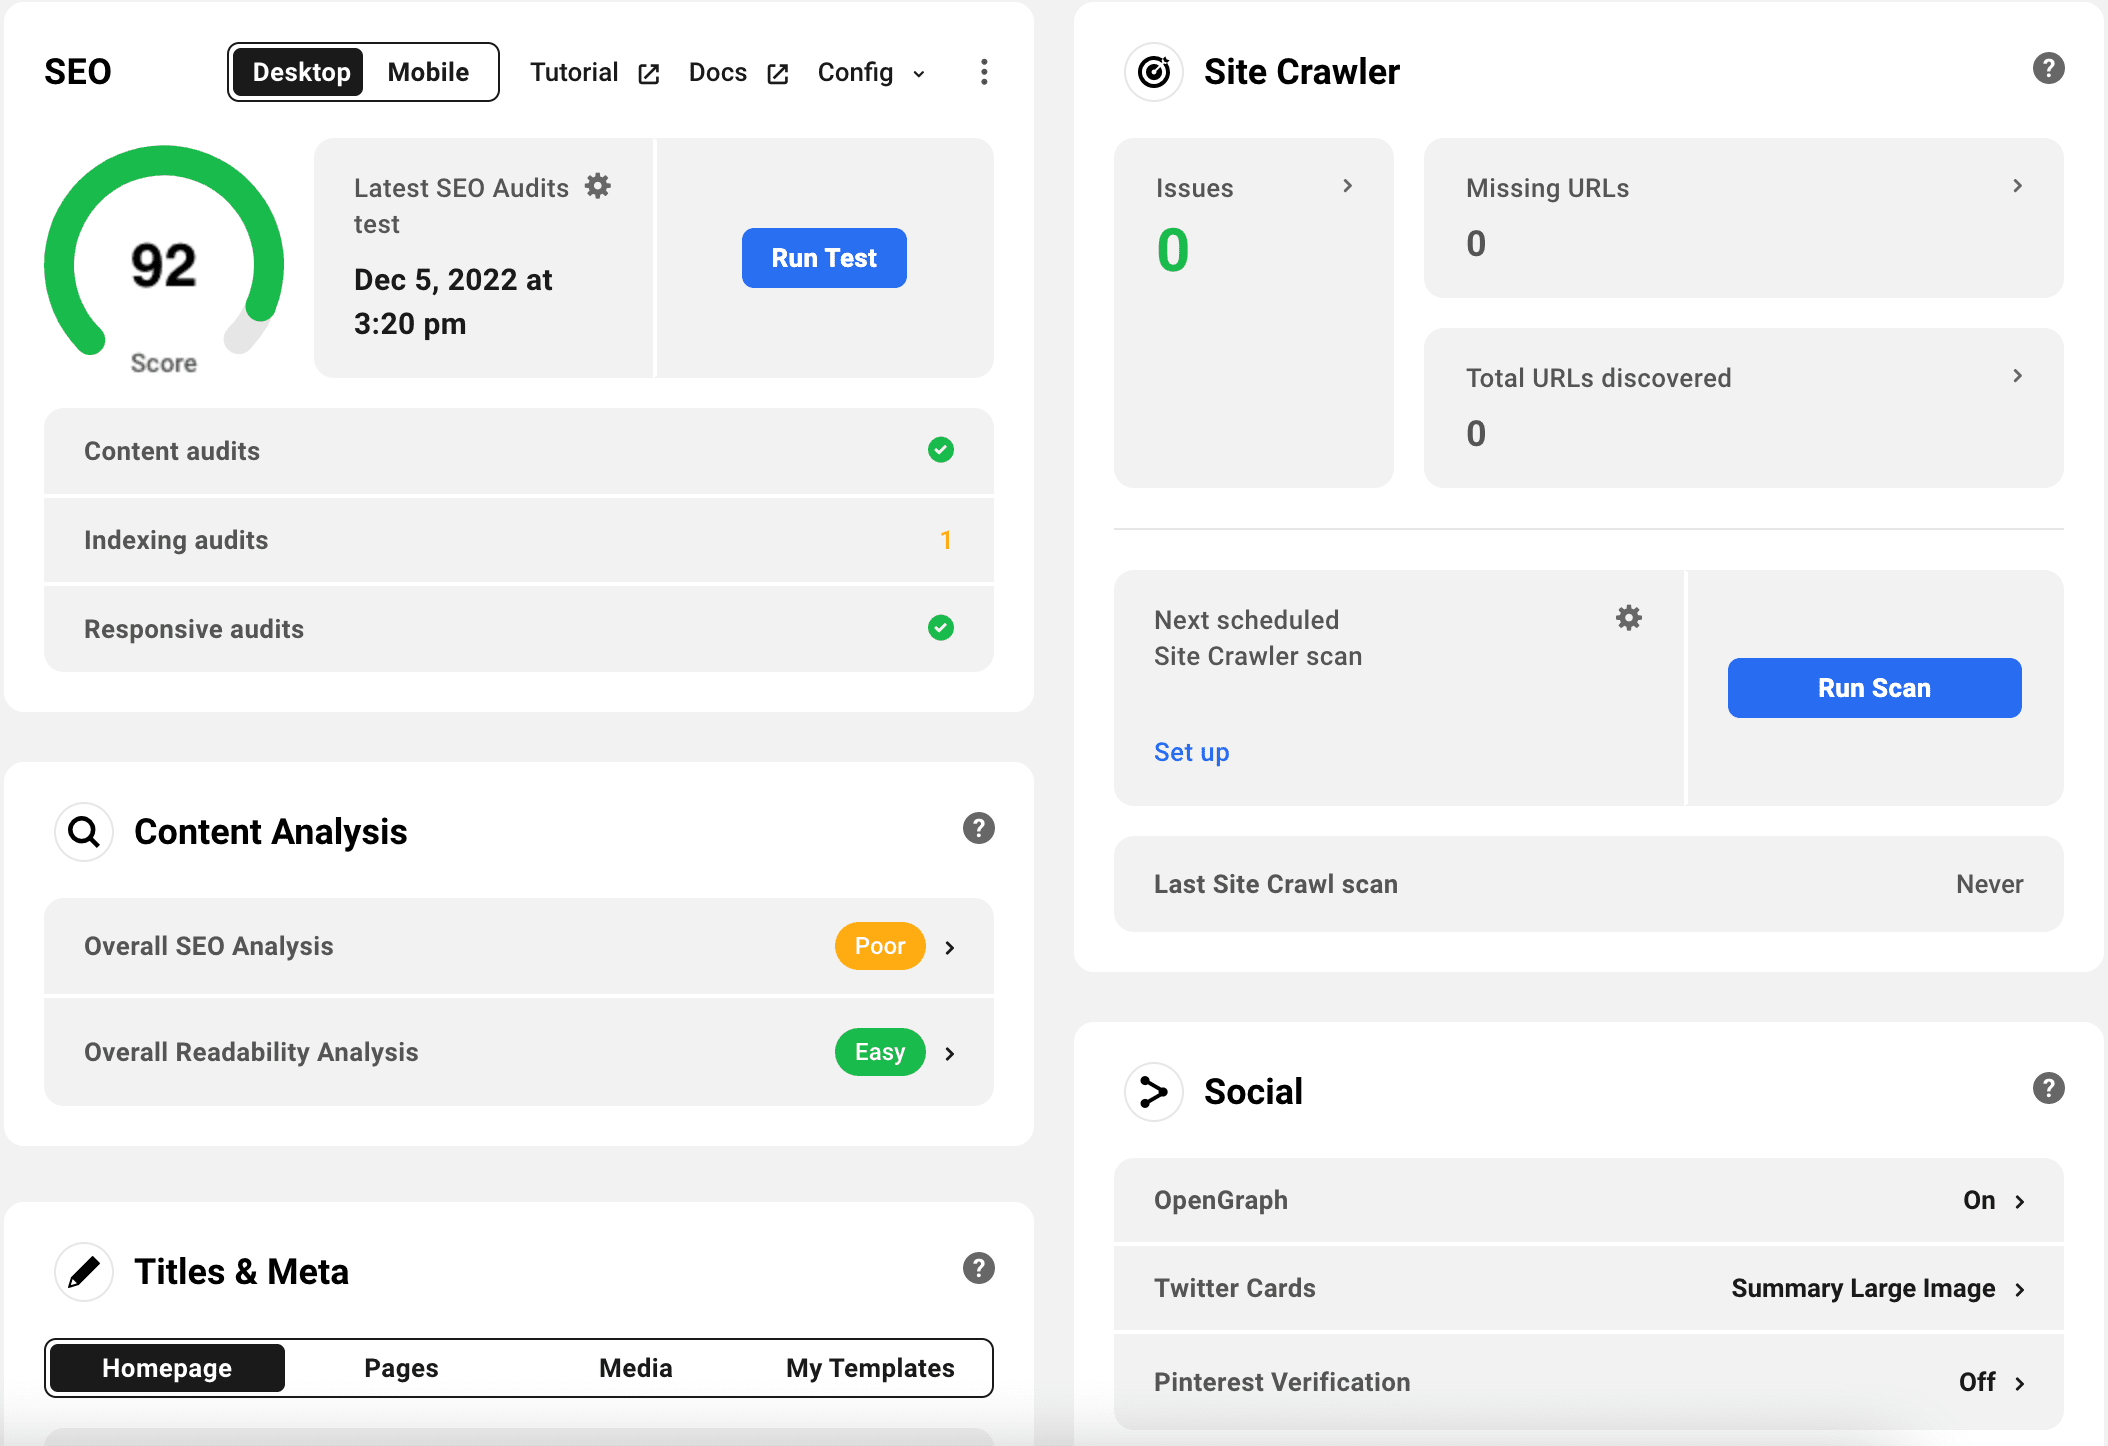The width and height of the screenshot is (2108, 1446).
Task: Click the Tutorial external link icon
Action: pos(649,73)
